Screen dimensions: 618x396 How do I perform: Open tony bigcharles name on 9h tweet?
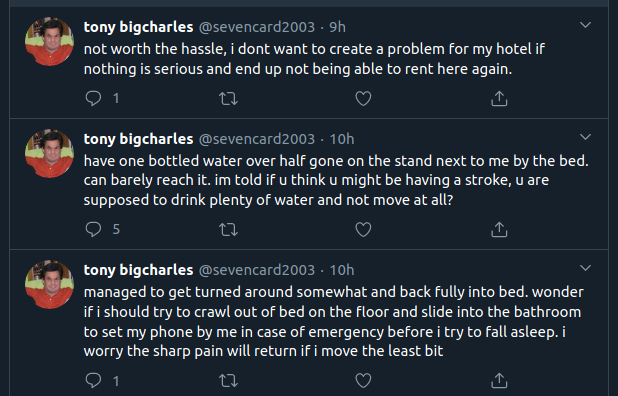tap(138, 27)
